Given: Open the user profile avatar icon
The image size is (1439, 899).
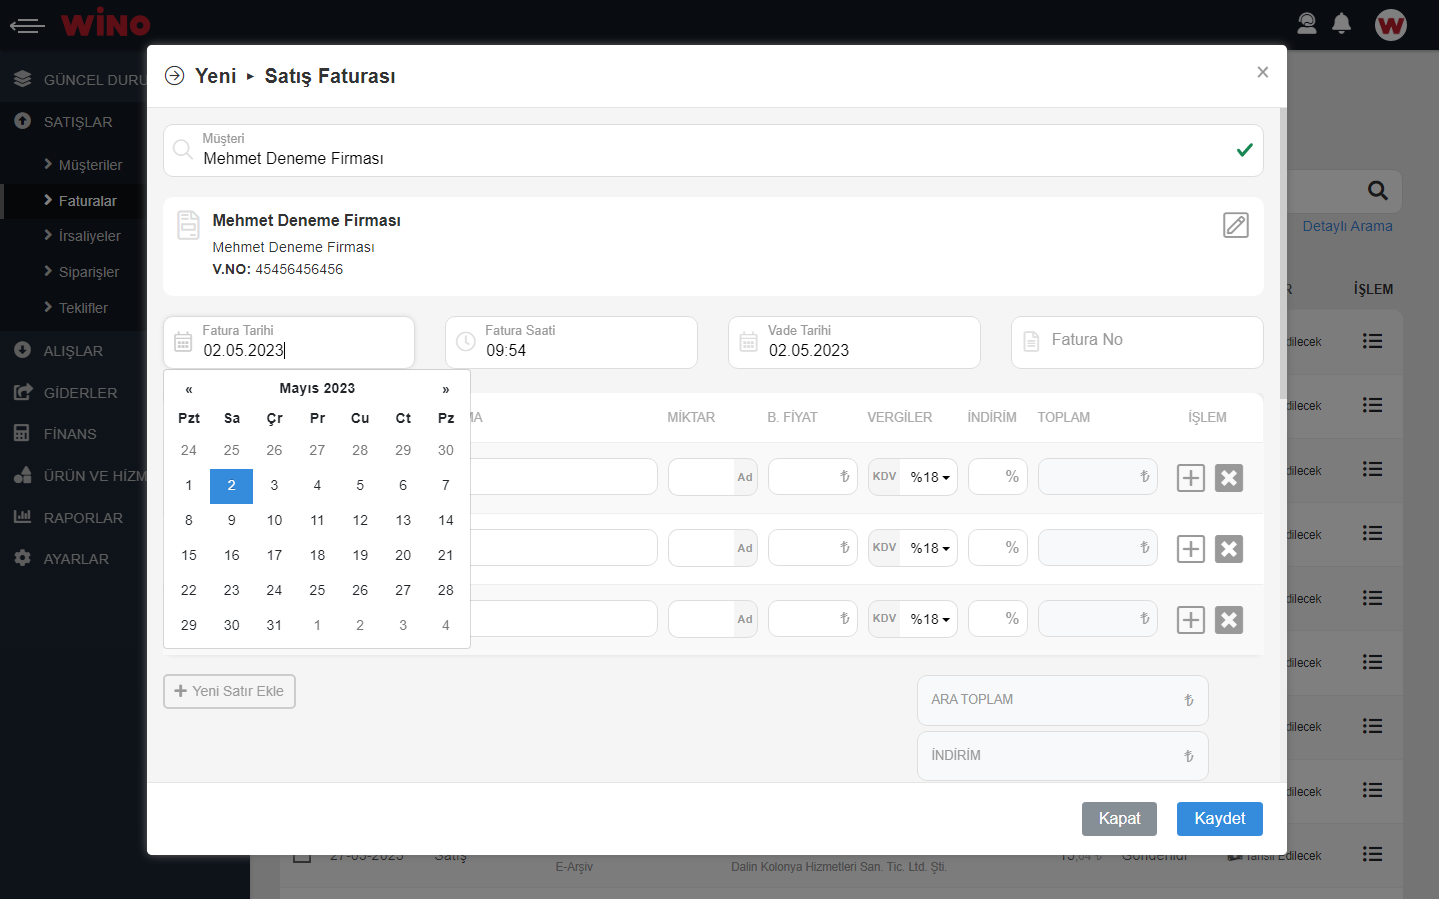Looking at the screenshot, I should coord(1390,25).
